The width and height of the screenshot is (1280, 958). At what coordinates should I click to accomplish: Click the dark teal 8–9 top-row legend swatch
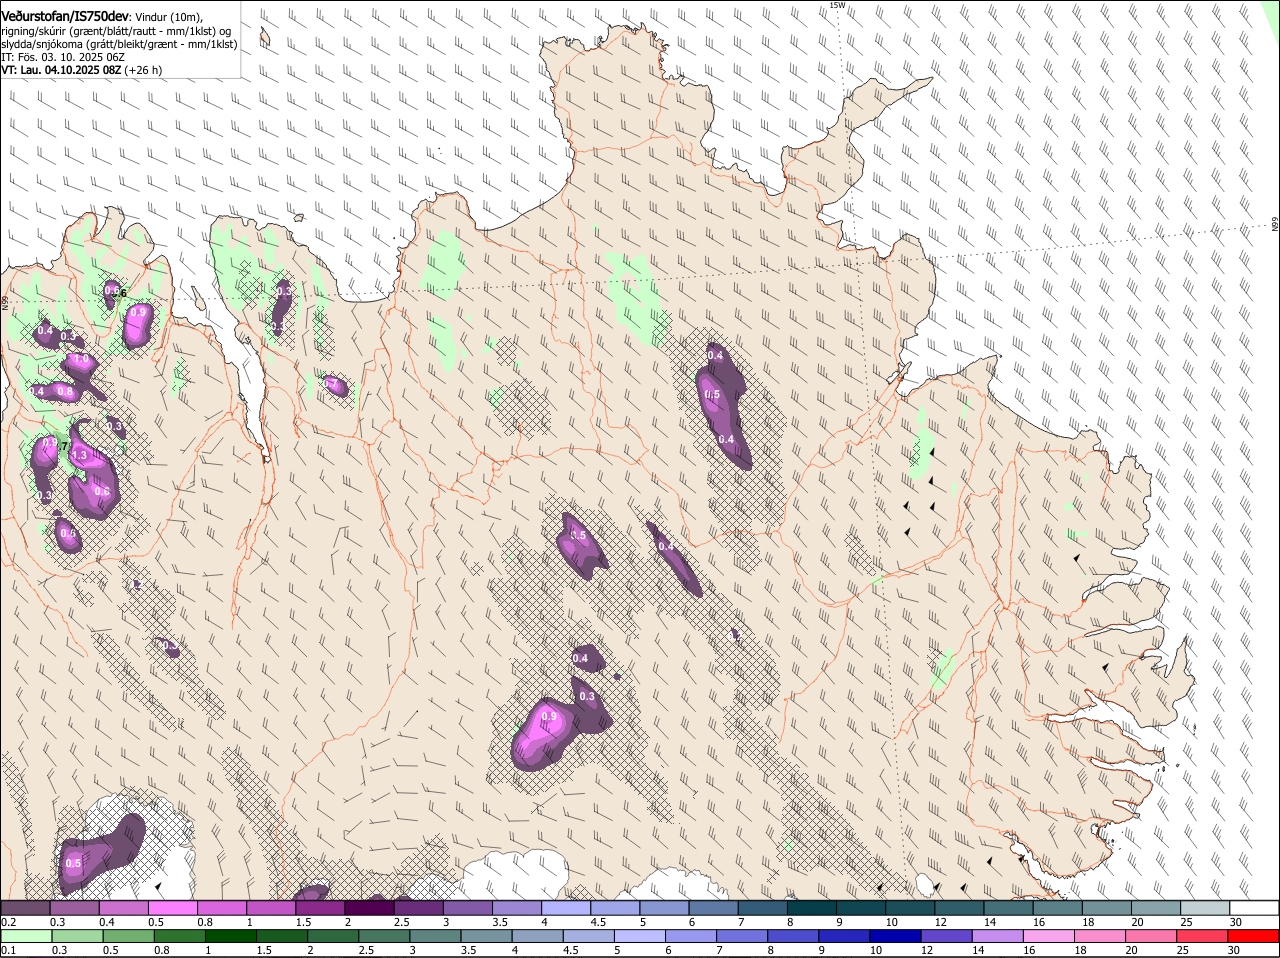point(811,908)
